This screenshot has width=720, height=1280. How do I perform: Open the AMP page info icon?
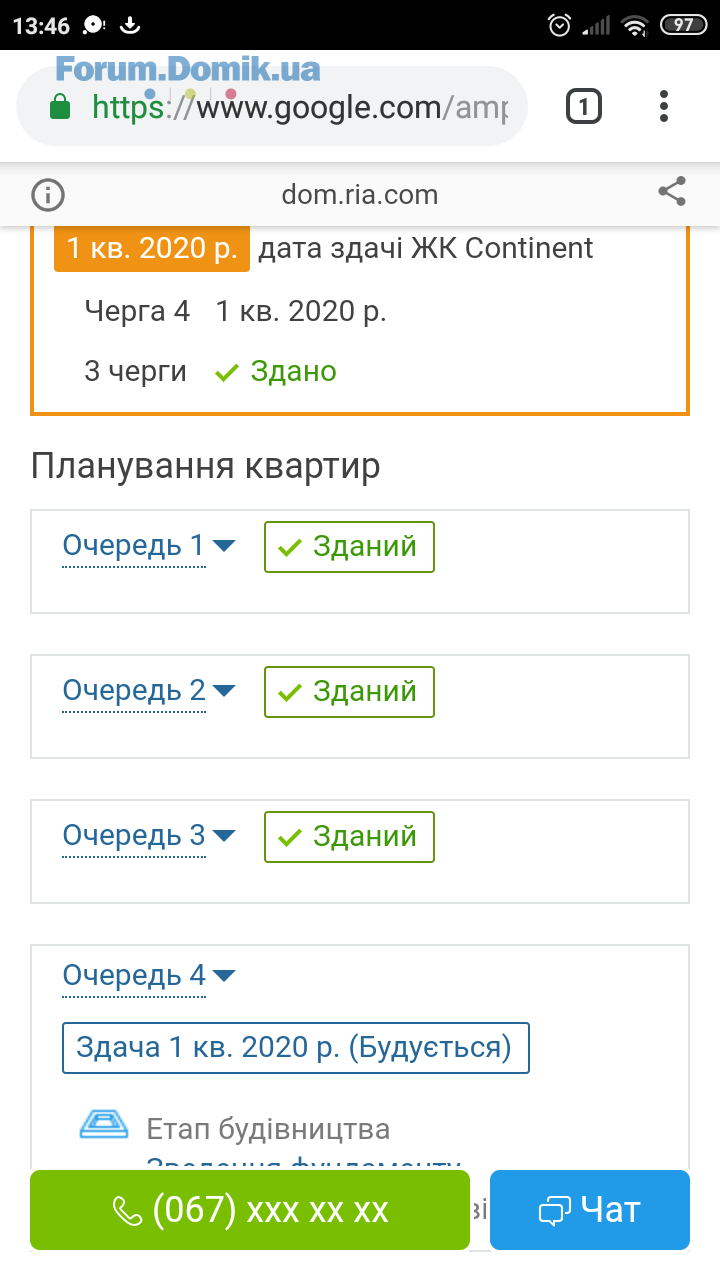[x=48, y=194]
